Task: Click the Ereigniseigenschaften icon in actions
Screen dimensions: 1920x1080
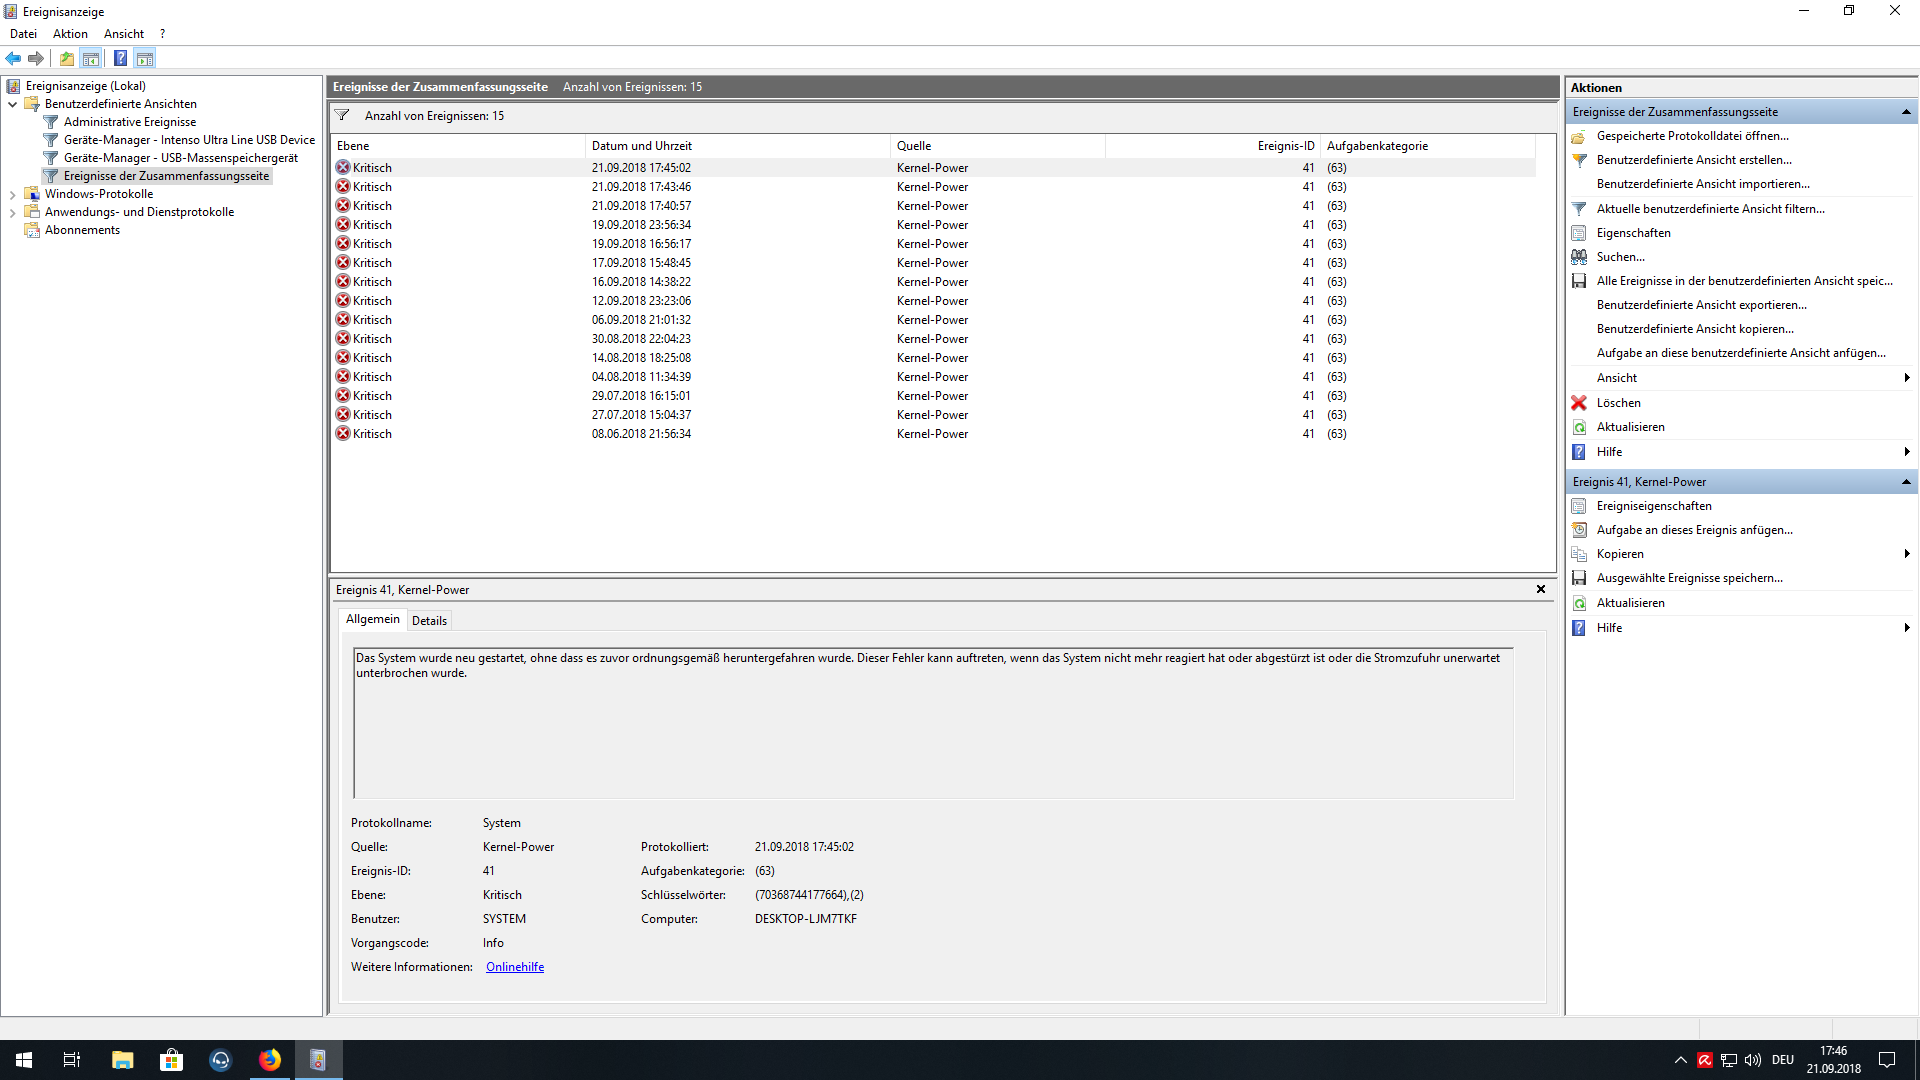Action: 1579,506
